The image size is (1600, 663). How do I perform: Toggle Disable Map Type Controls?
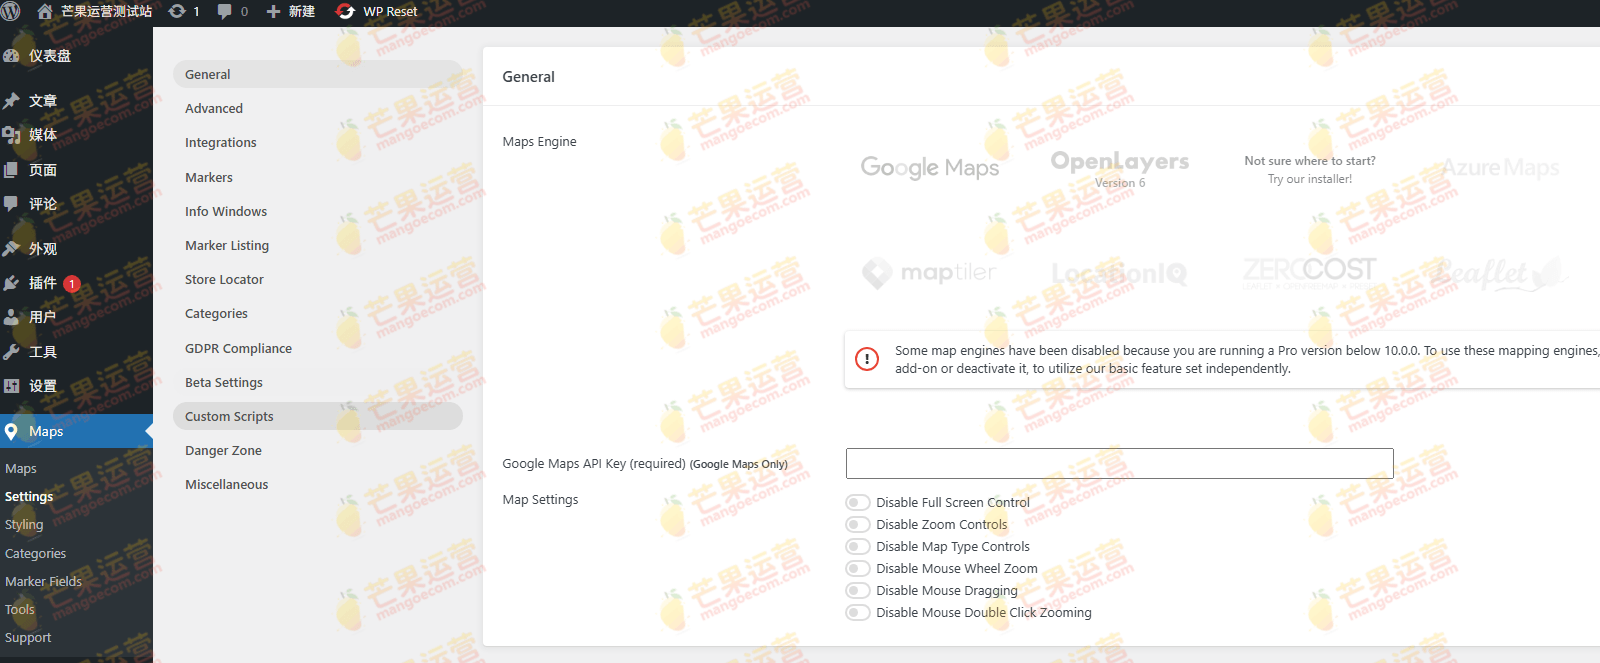coord(858,546)
